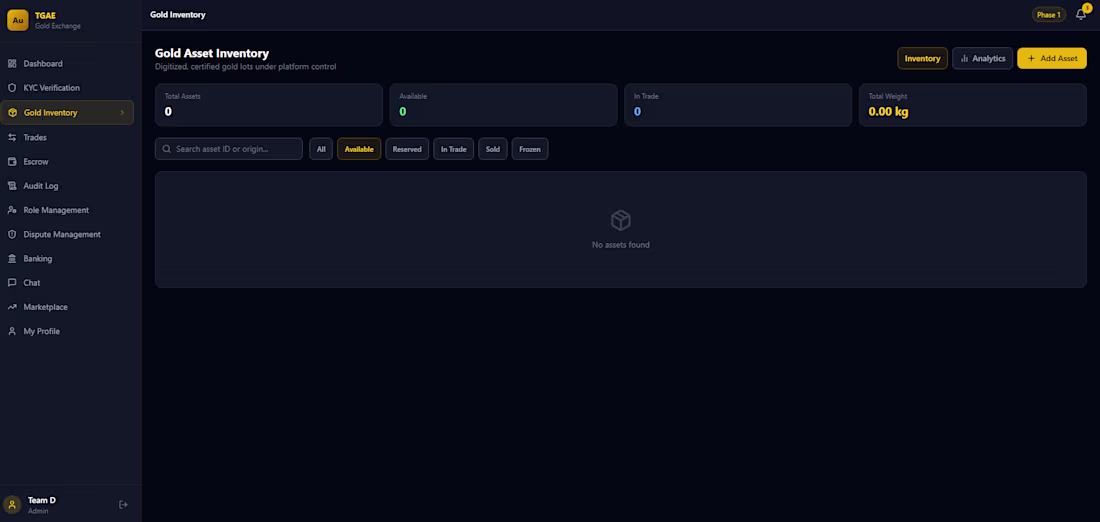1100x522 pixels.
Task: Click the bar chart icon on Analytics
Action: pyautogui.click(x=965, y=59)
